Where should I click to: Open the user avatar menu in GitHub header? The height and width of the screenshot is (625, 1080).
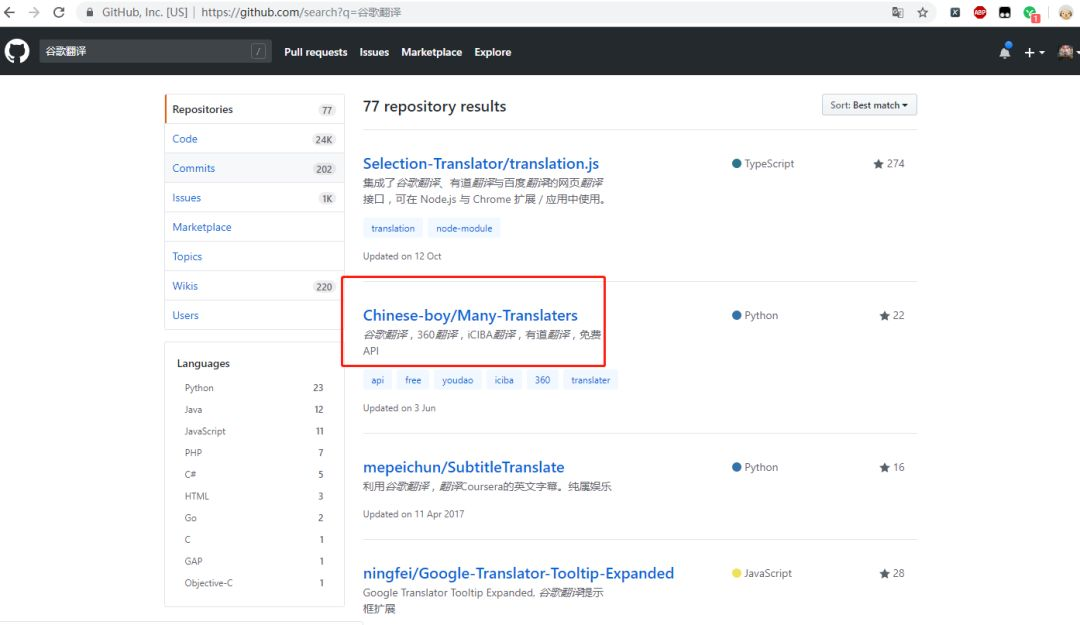pyautogui.click(x=1067, y=52)
